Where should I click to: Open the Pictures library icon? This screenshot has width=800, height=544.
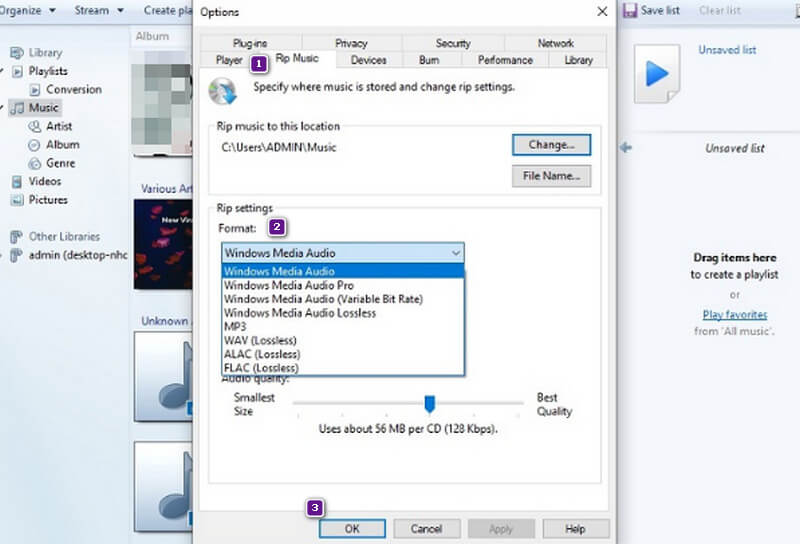[x=17, y=200]
